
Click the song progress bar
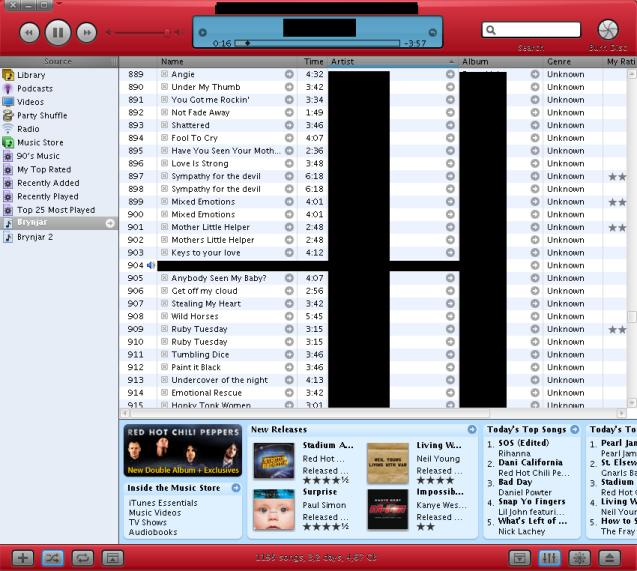coord(317,43)
